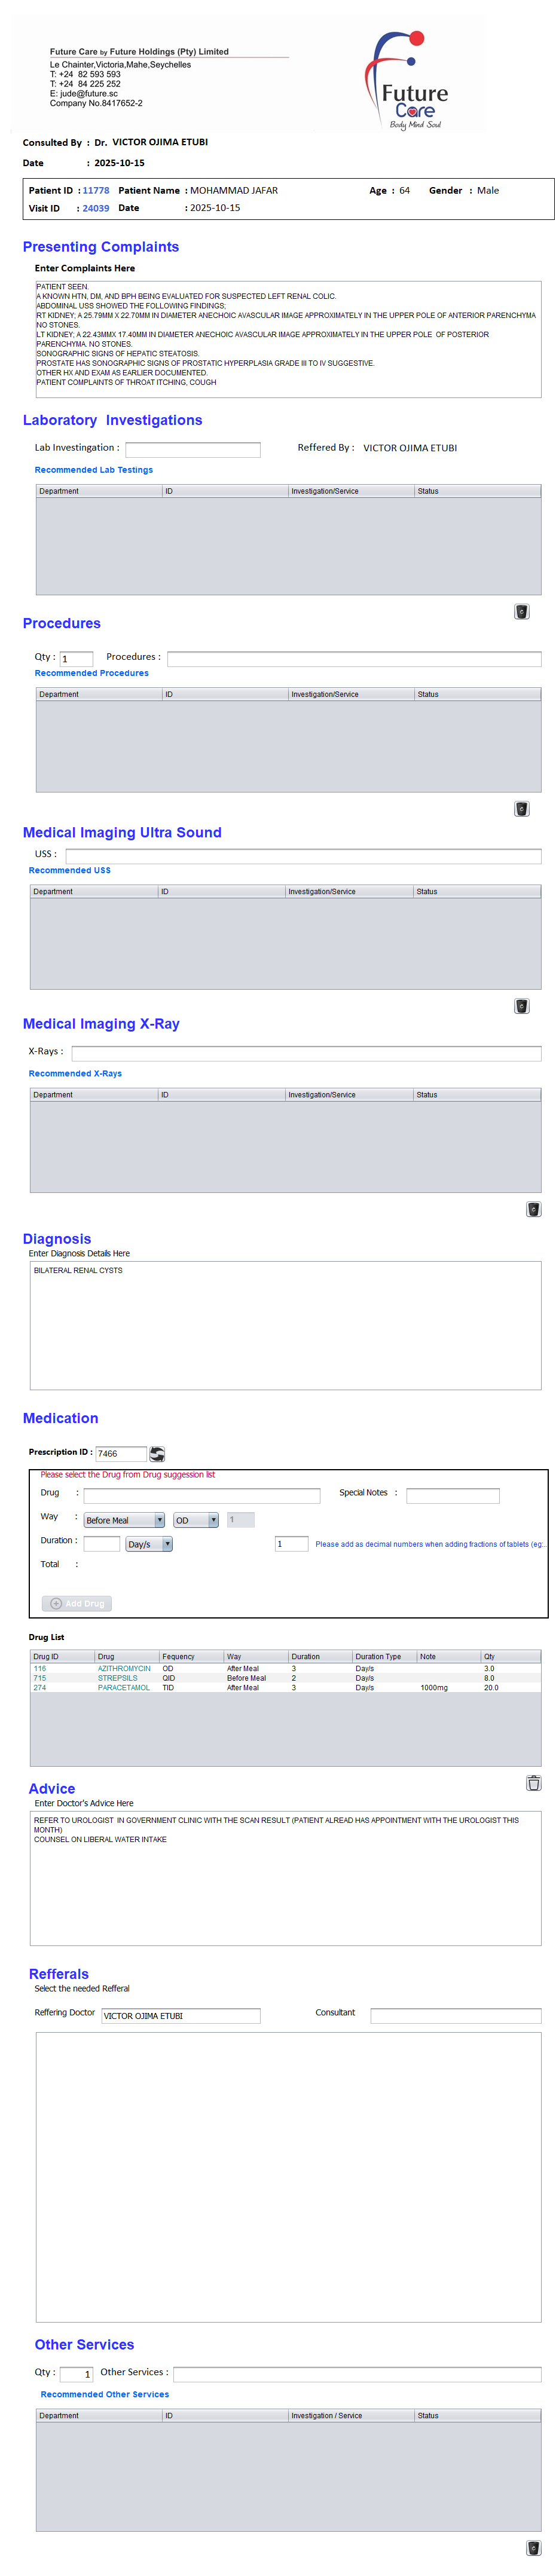Screen dimensions: 556x2576
Task: Click trash icon below Drug List
Action: [533, 1783]
